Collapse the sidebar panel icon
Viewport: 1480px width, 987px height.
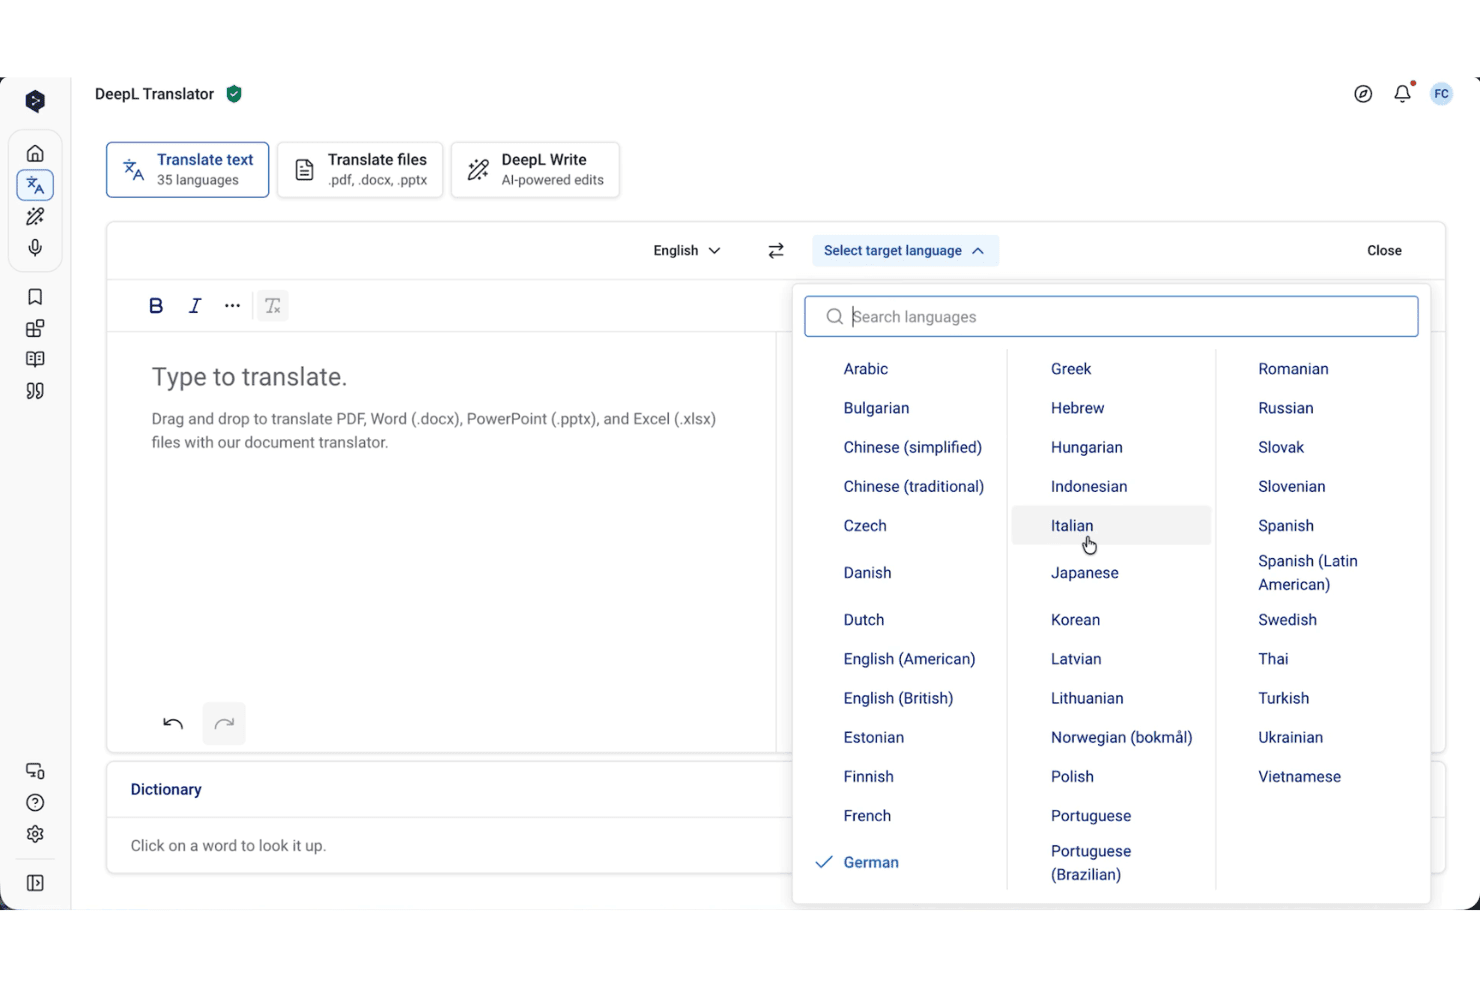(35, 883)
